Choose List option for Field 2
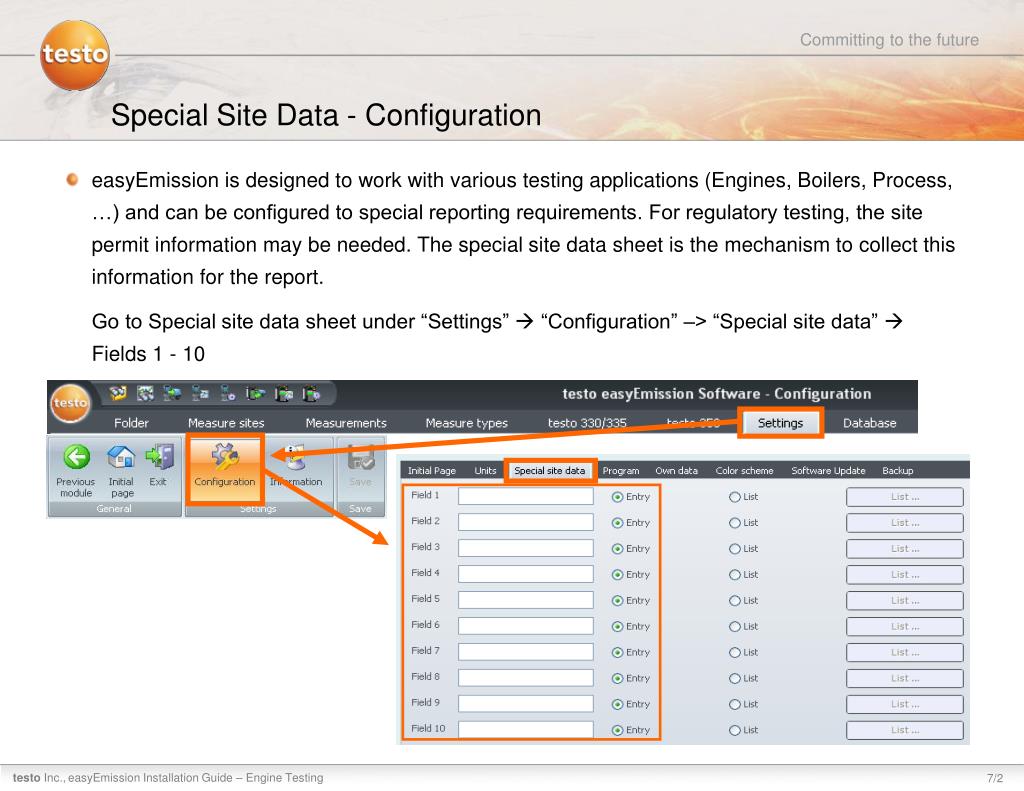The width and height of the screenshot is (1024, 791). [735, 523]
